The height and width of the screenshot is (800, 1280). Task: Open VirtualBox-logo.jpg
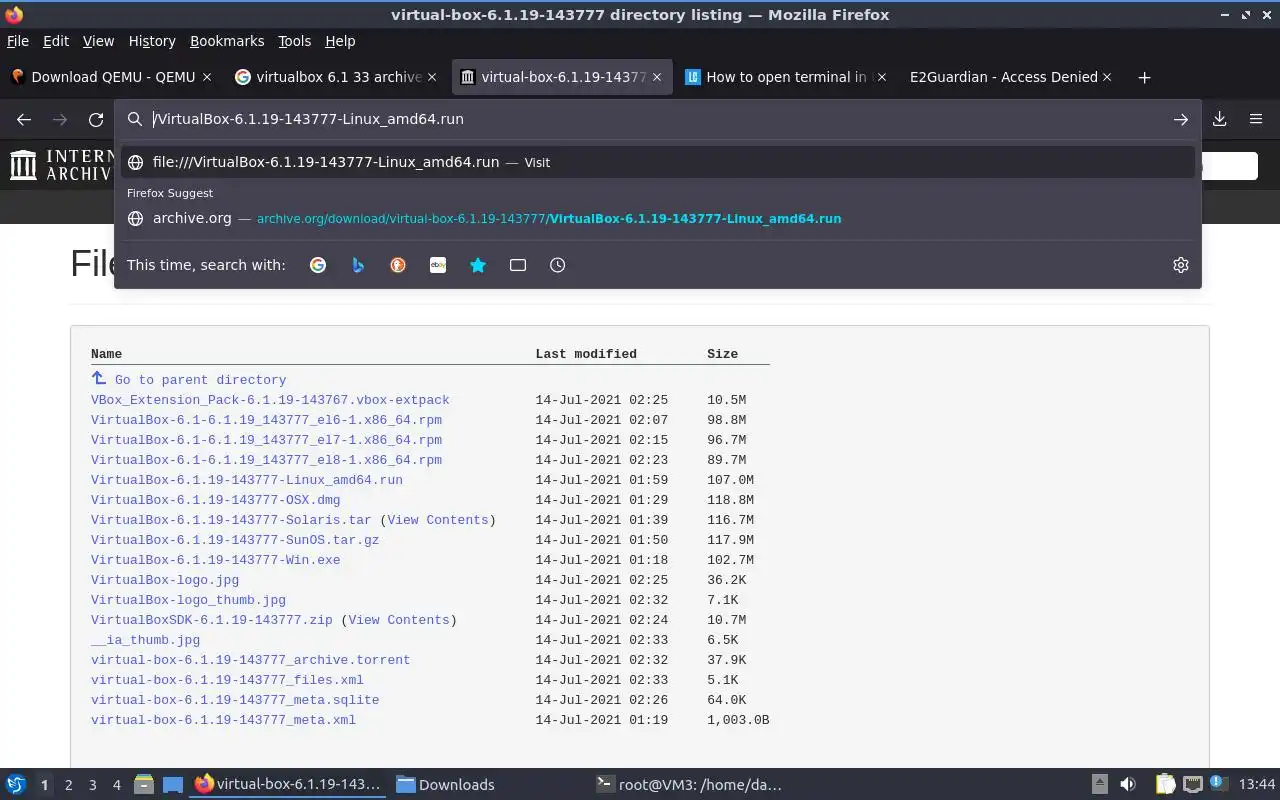click(x=165, y=580)
